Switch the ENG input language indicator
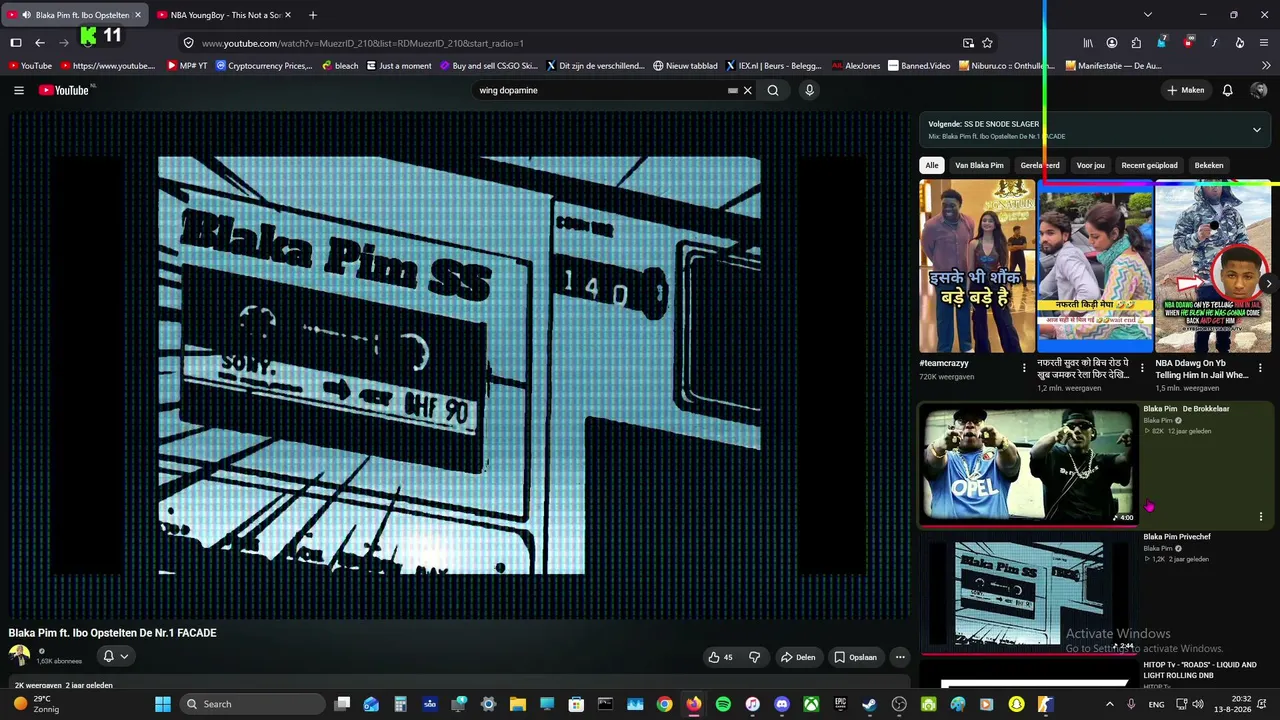 click(x=1156, y=704)
